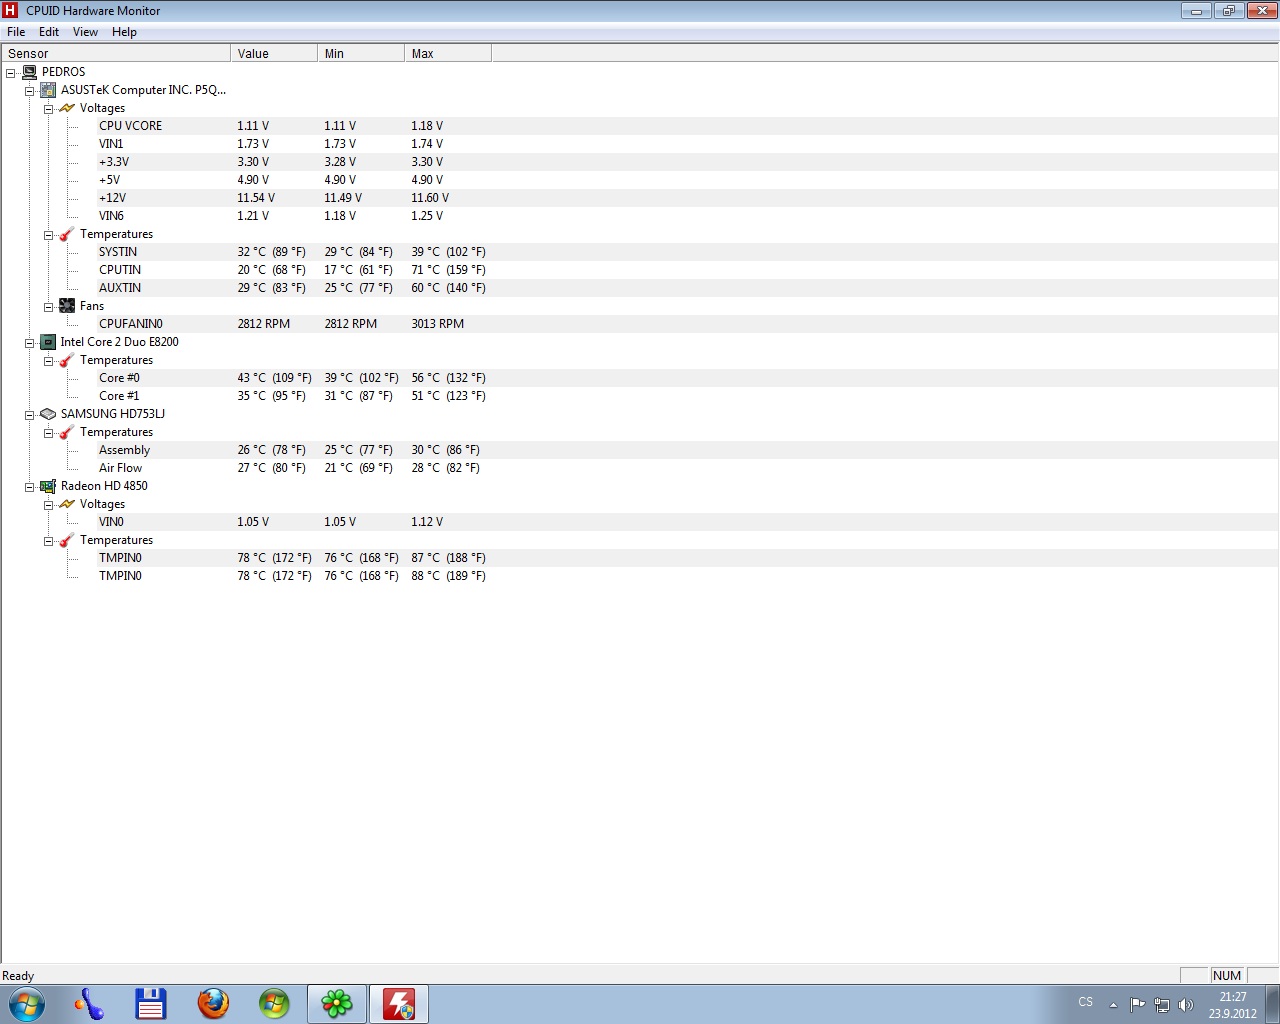
Task: Click the Value column header
Action: tap(274, 53)
